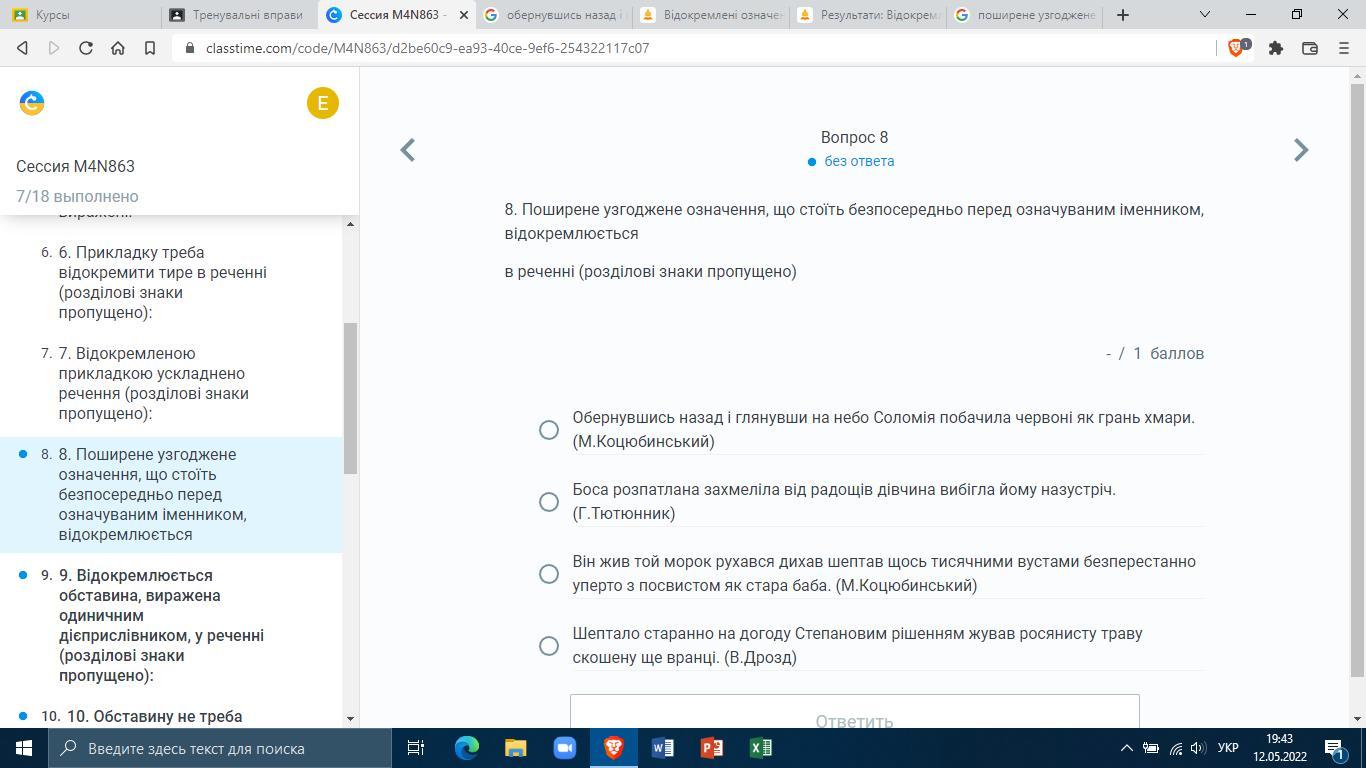1366x768 pixels.
Task: Click the 'Сессия M4N863' sidebar title
Action: (x=75, y=167)
